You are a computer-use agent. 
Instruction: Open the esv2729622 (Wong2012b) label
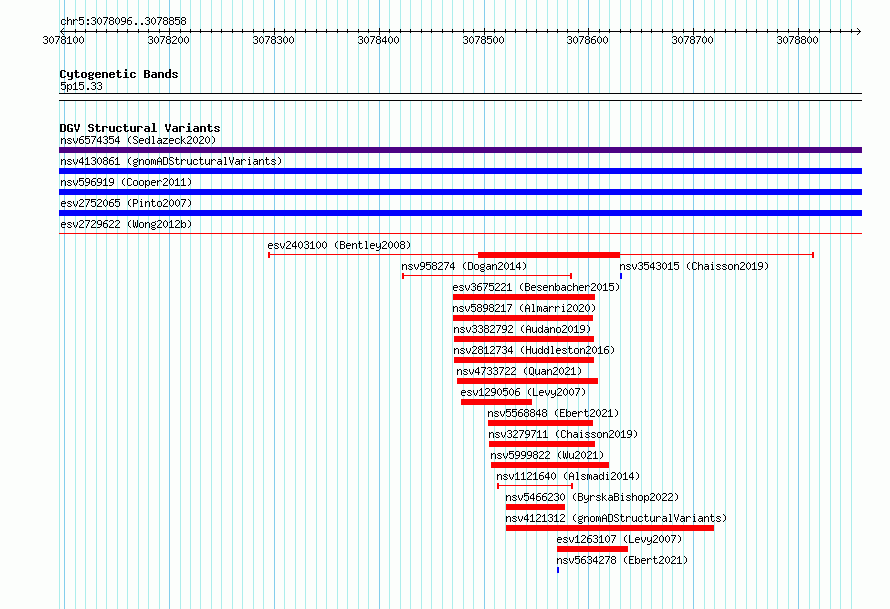tap(126, 224)
